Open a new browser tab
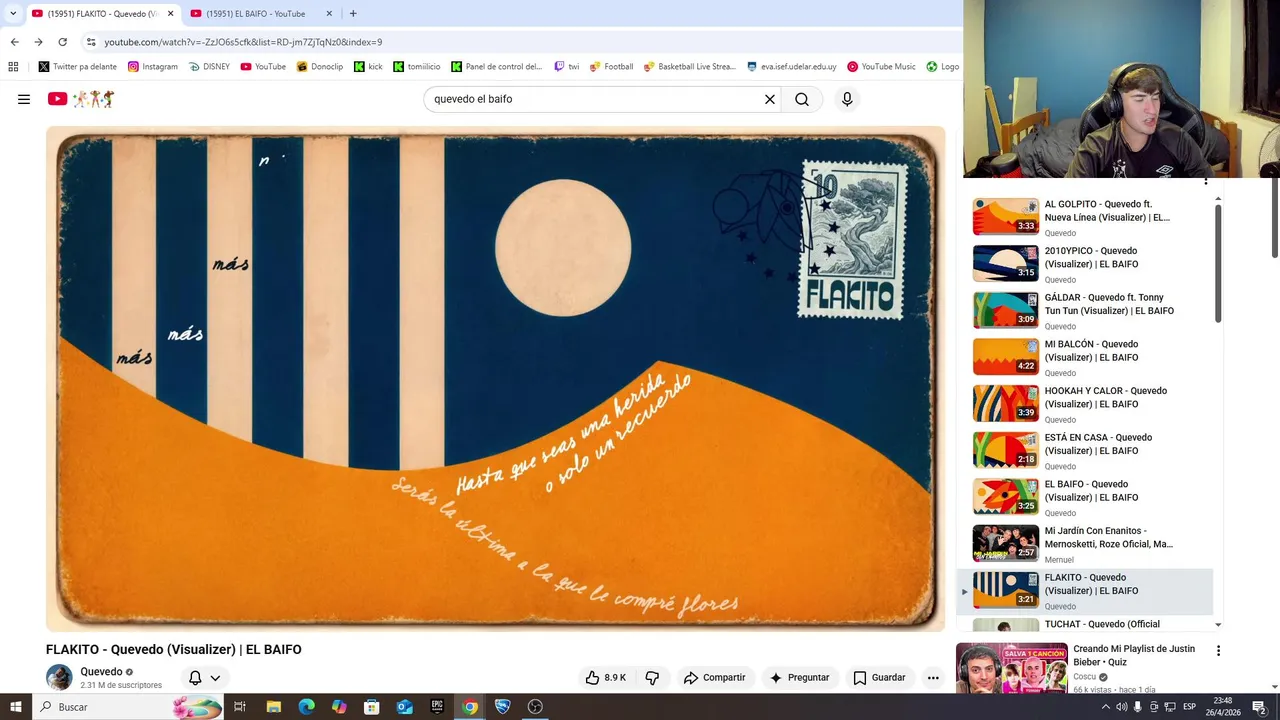The width and height of the screenshot is (1280, 720). click(353, 13)
